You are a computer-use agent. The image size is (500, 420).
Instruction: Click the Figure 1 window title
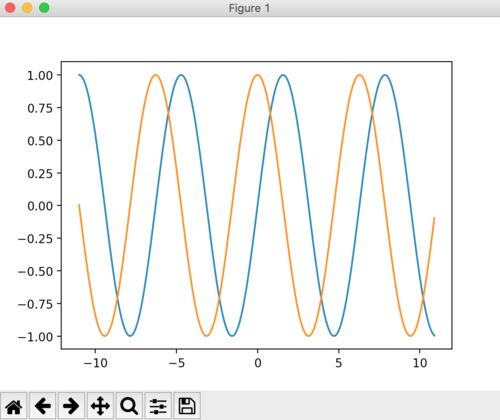[249, 8]
